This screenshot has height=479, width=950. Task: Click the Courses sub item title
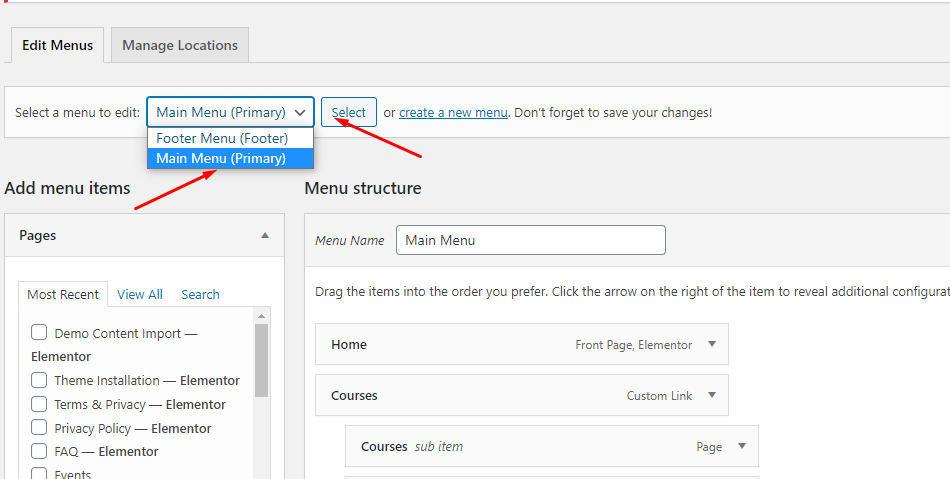click(384, 446)
